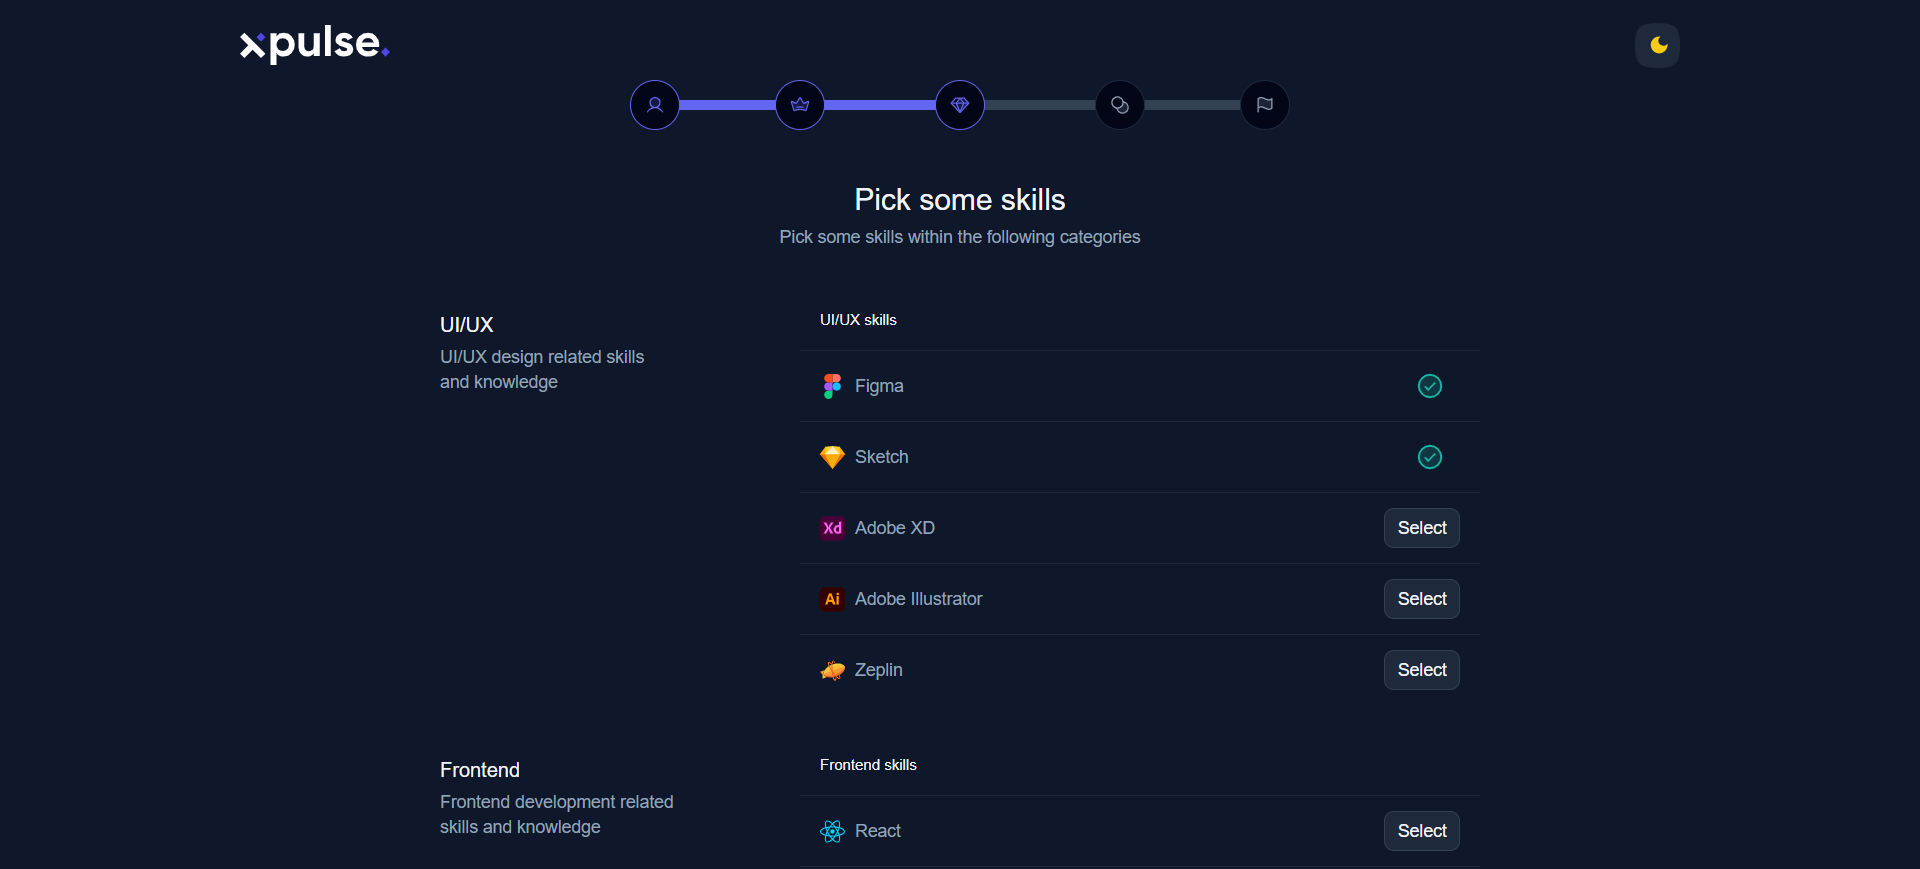Click the Zeplin logo icon
This screenshot has height=869, width=1920.
pos(832,670)
